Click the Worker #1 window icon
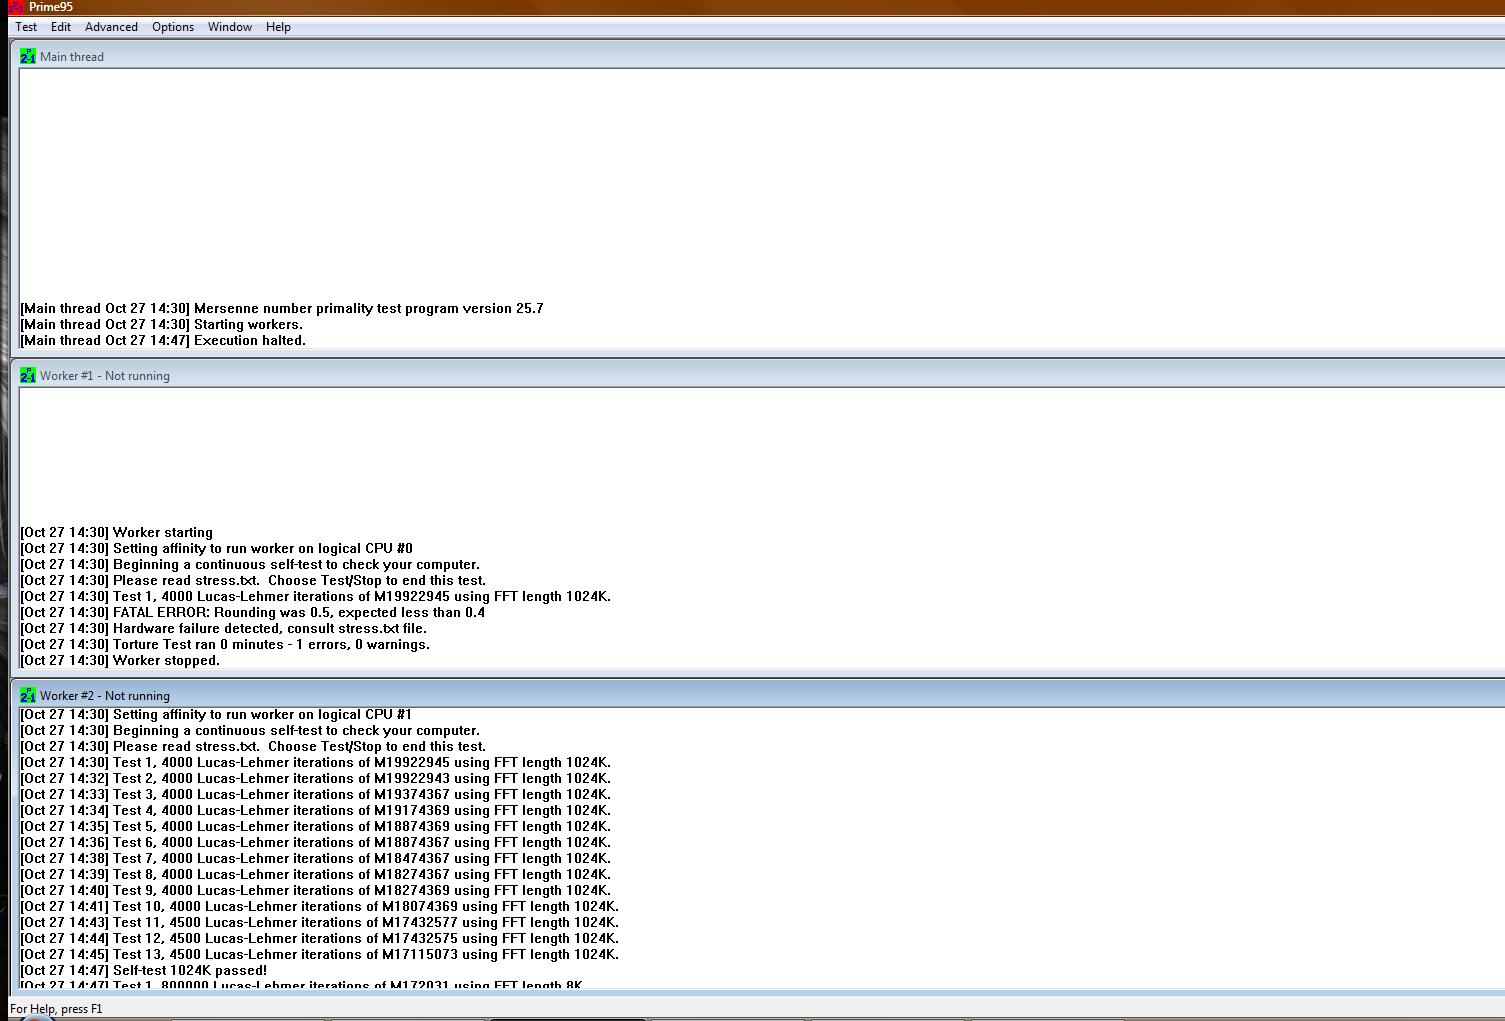 [28, 376]
